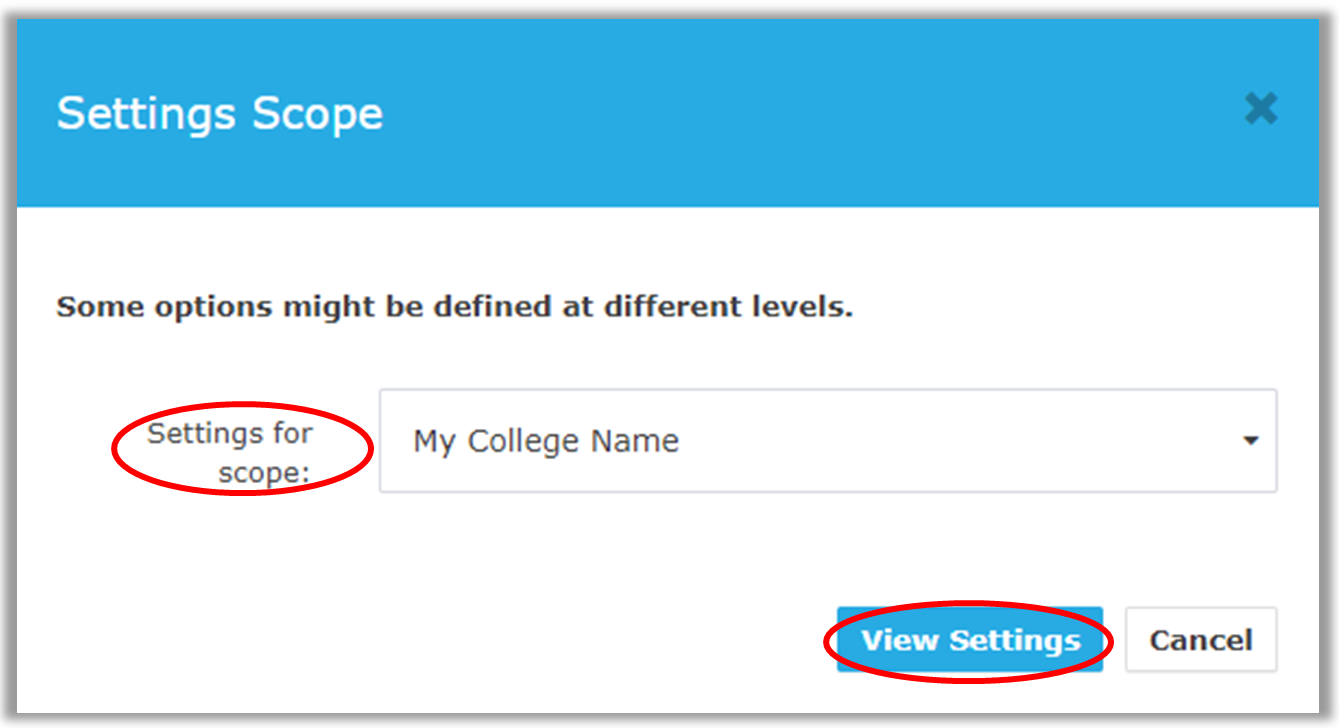The width and height of the screenshot is (1339, 728).
Task: Select the My College Name text
Action: (546, 441)
